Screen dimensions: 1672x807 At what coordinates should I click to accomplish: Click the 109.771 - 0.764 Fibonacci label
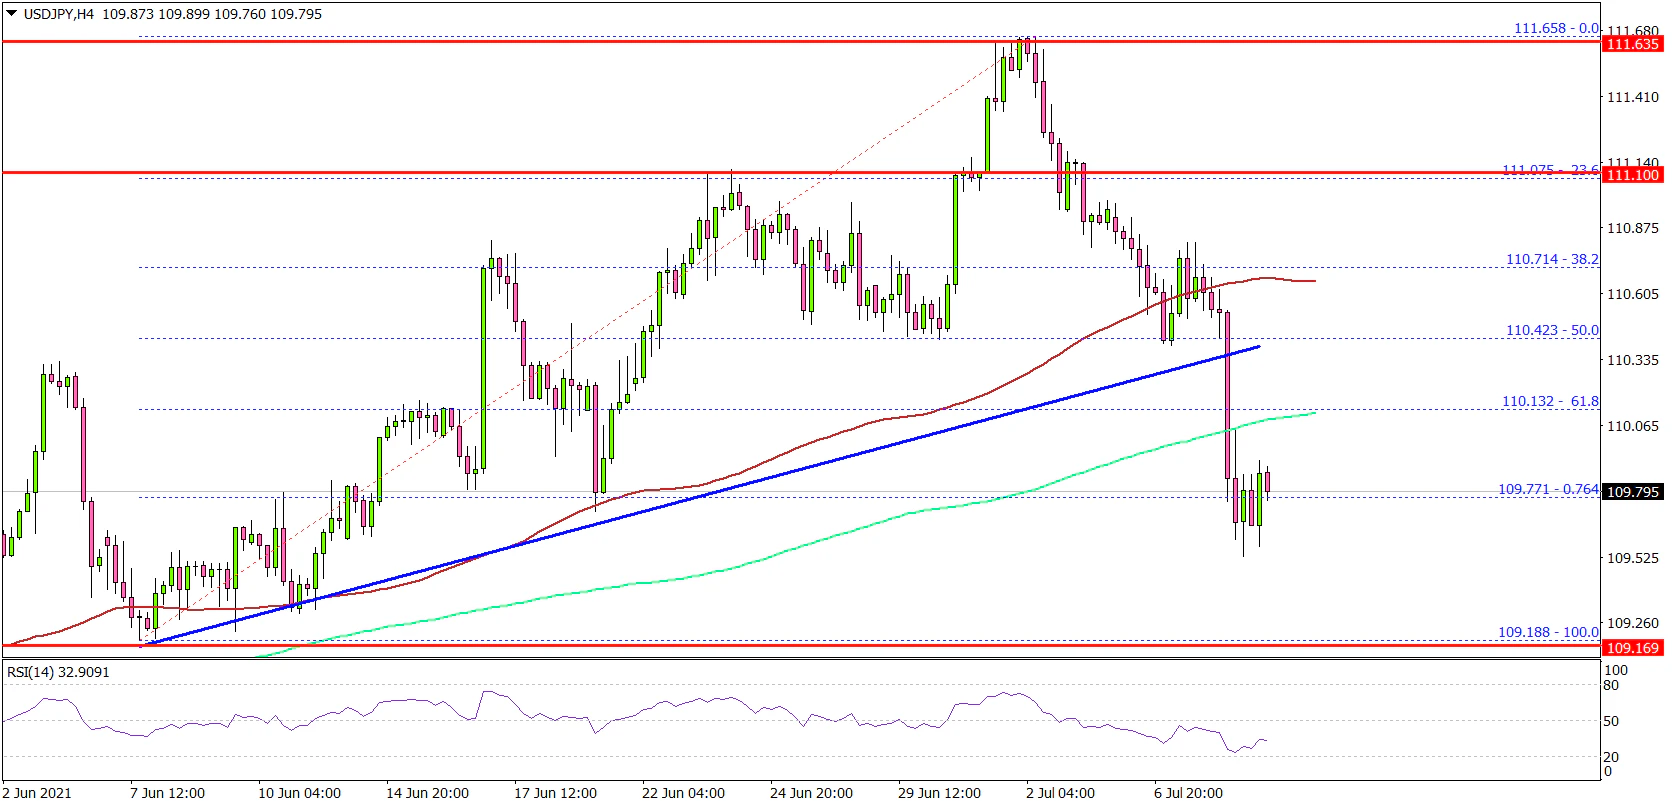pyautogui.click(x=1547, y=489)
